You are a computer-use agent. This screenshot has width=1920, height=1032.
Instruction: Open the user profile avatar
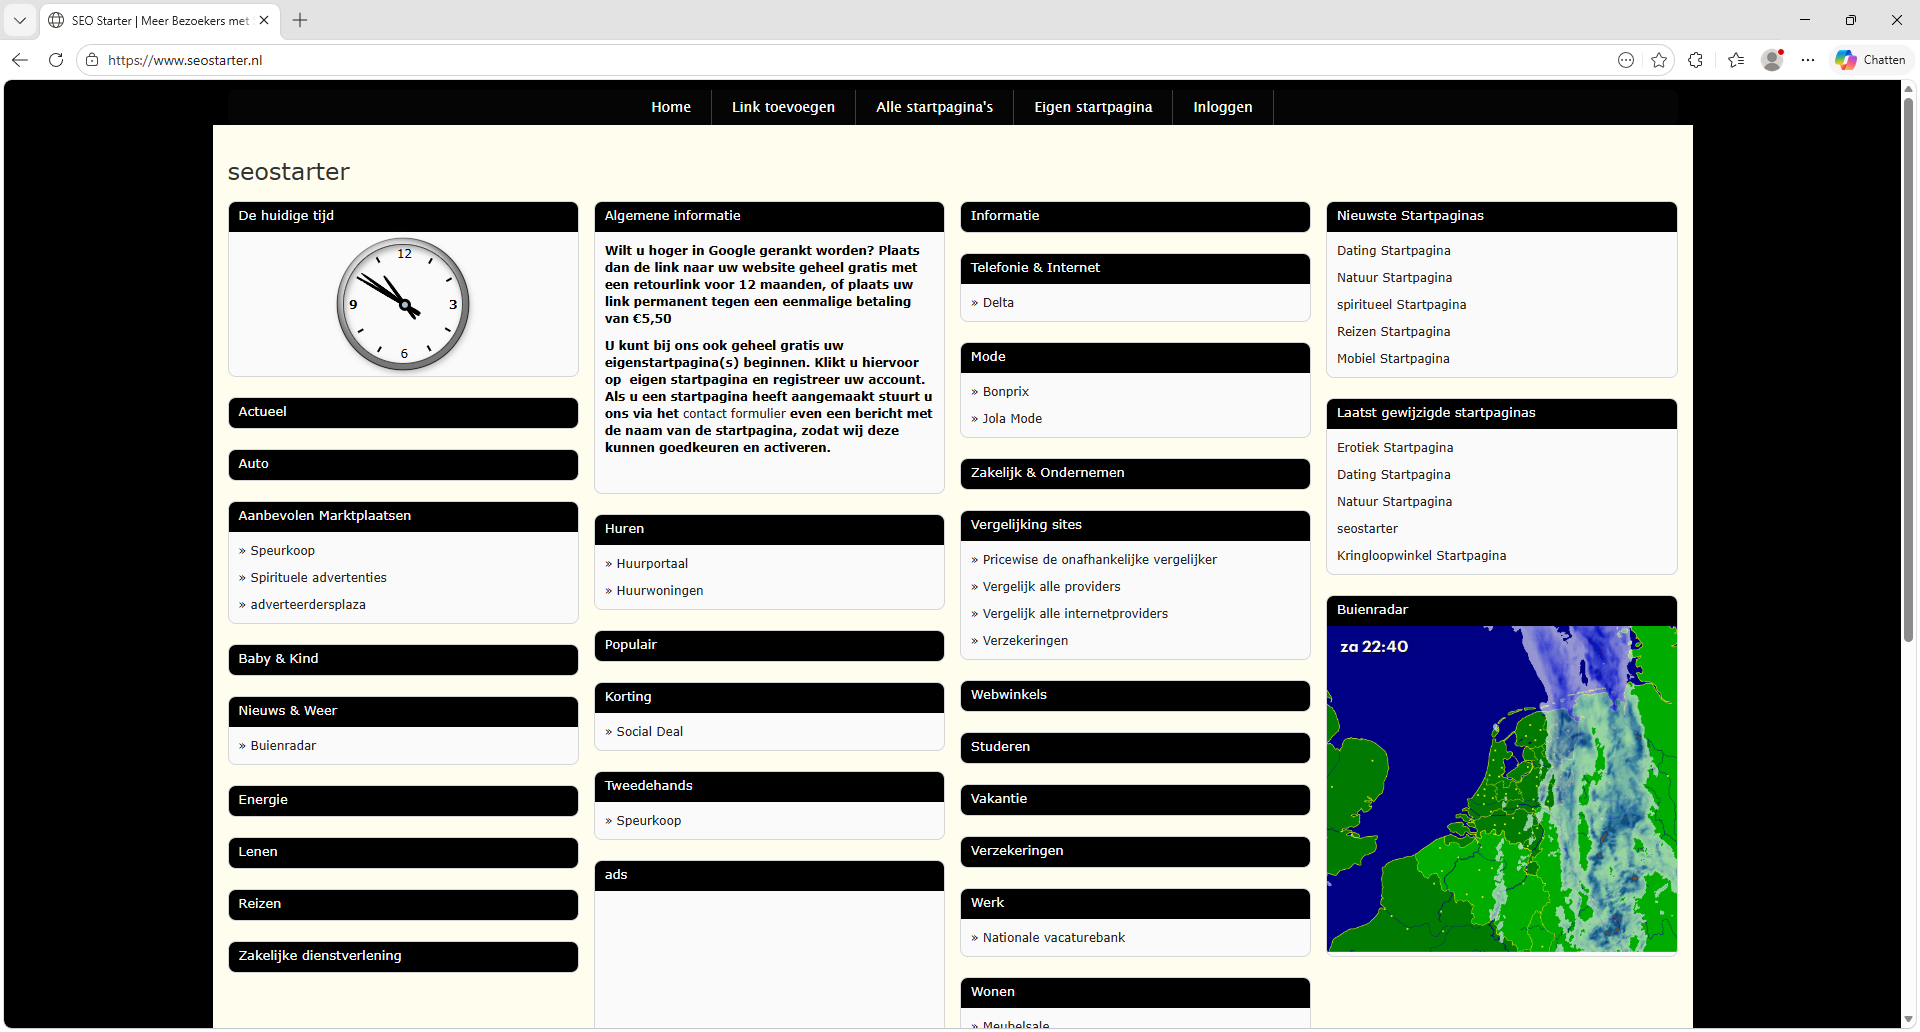click(1772, 60)
